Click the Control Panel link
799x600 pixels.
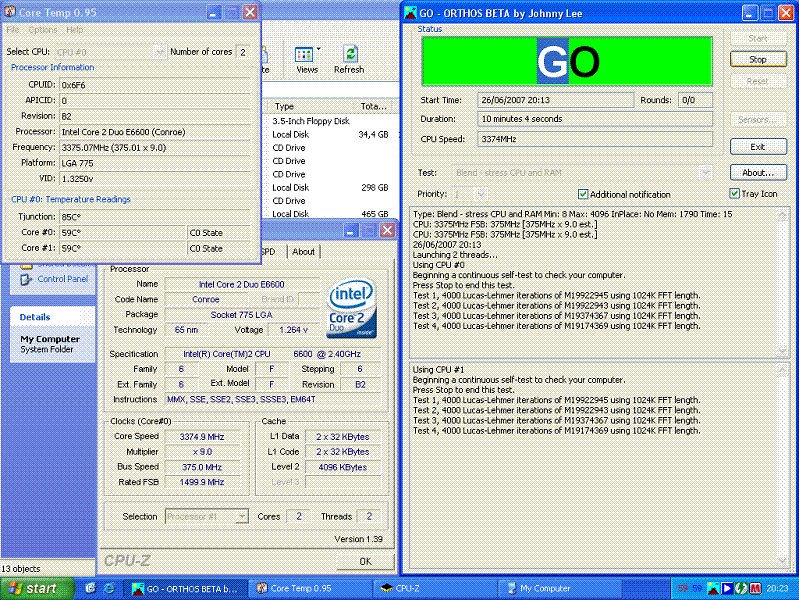tap(63, 279)
